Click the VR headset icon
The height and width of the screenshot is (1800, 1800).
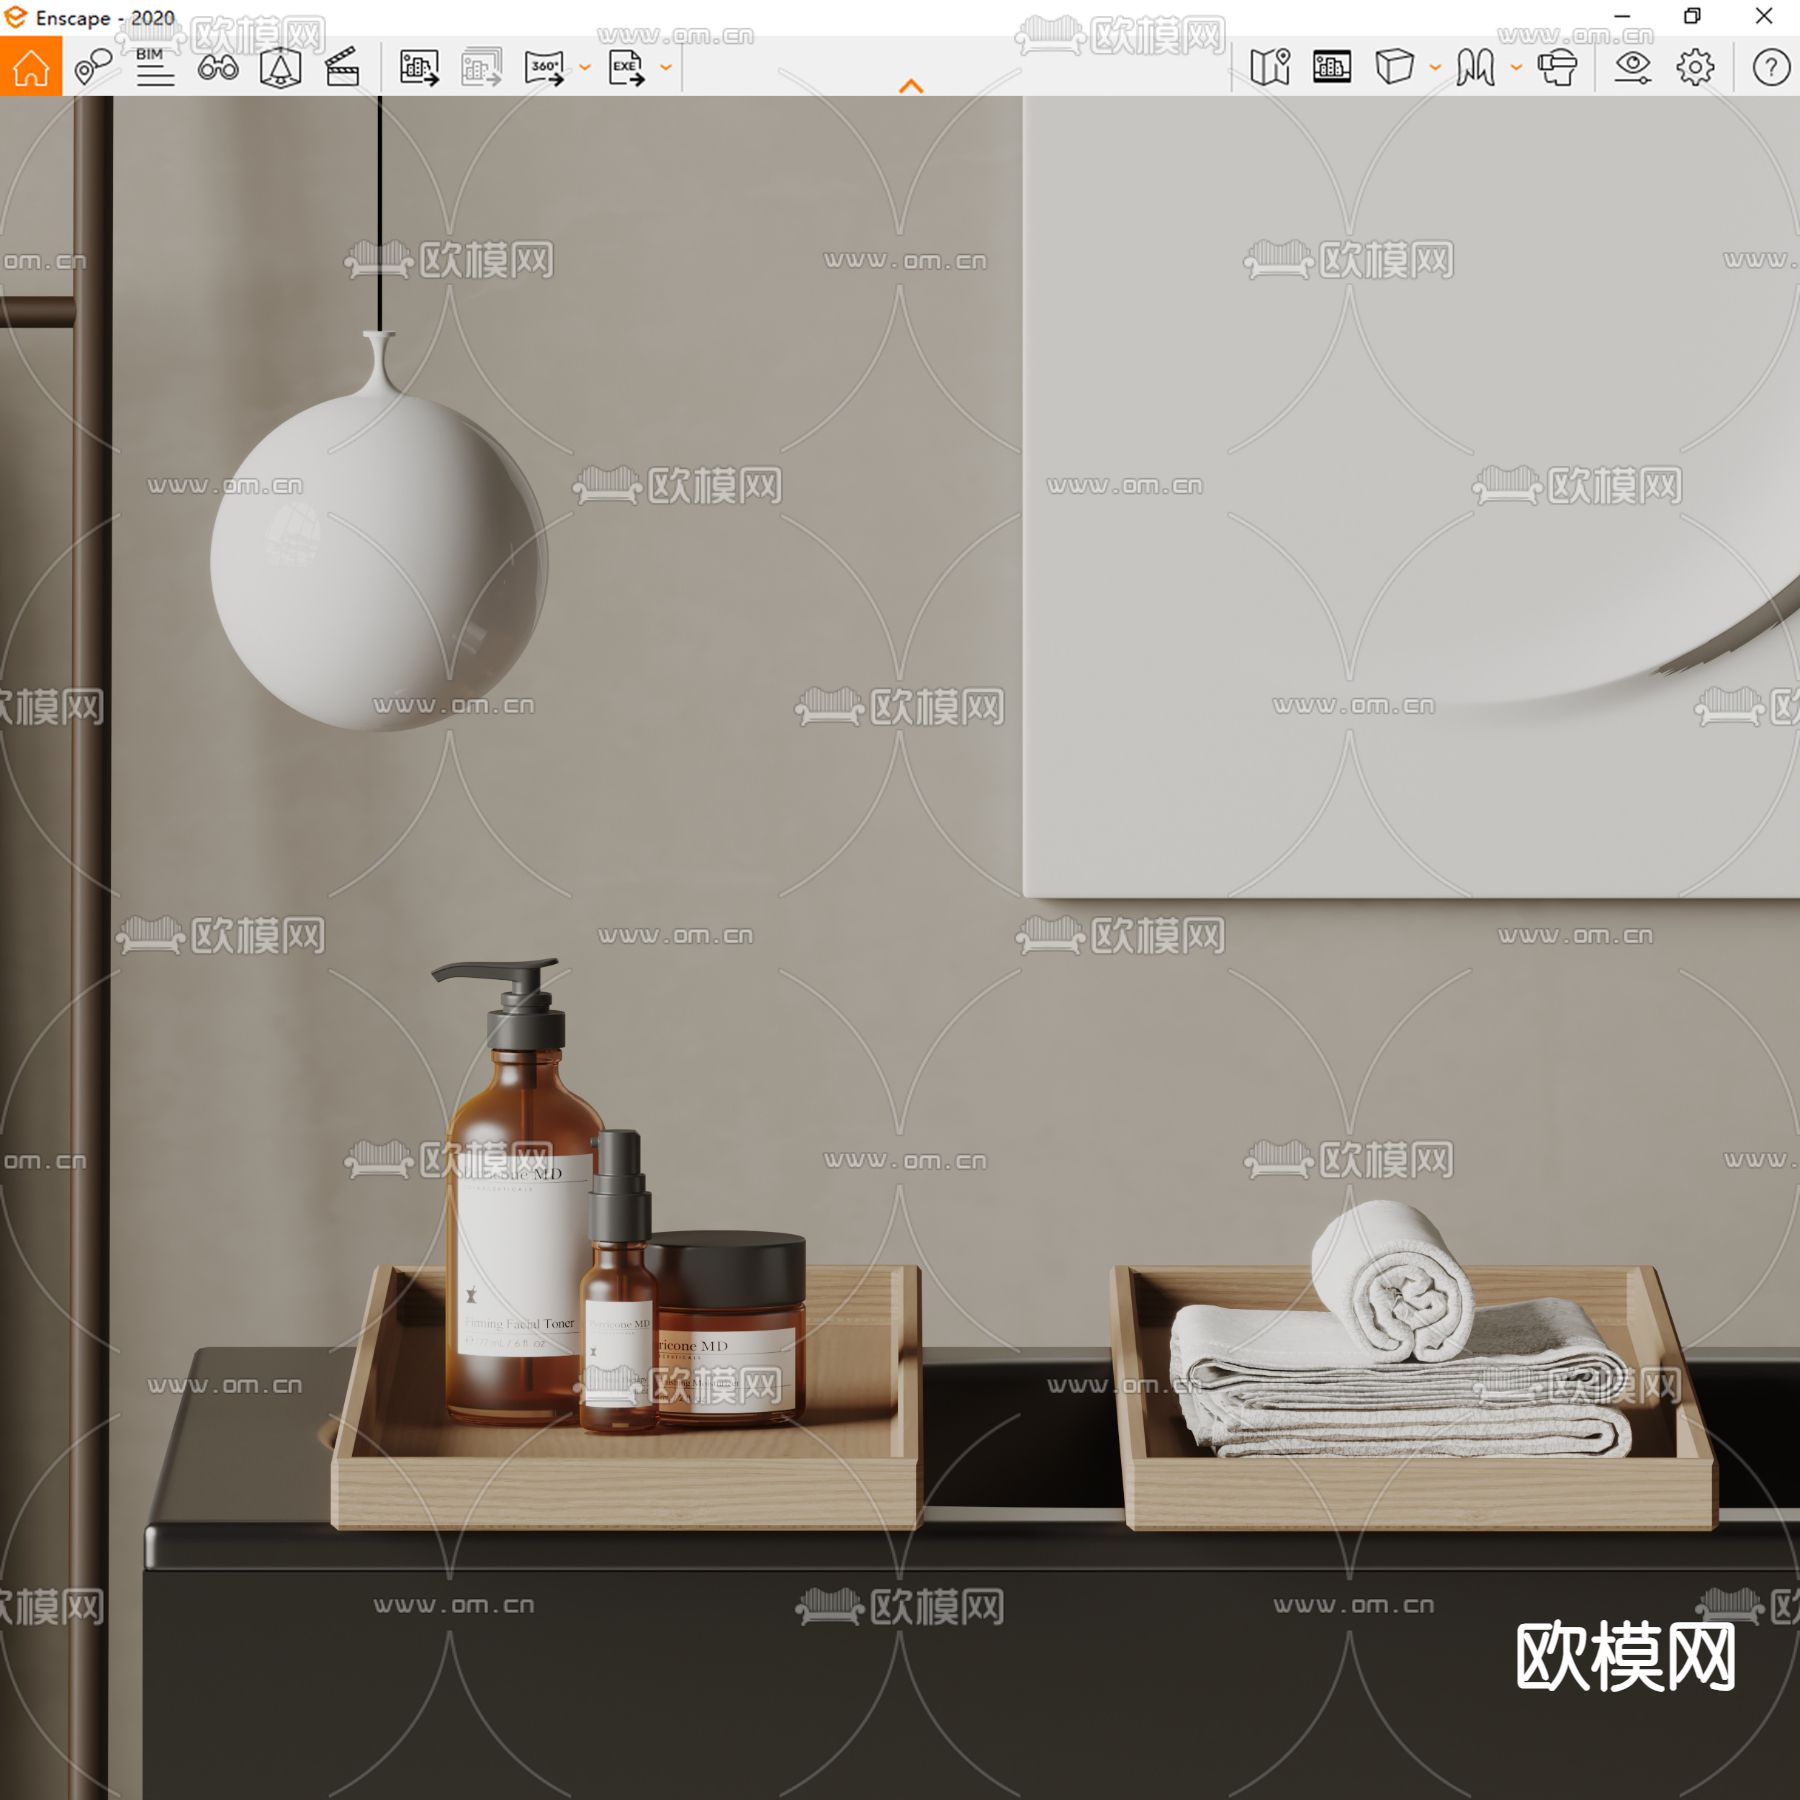(x=1557, y=67)
